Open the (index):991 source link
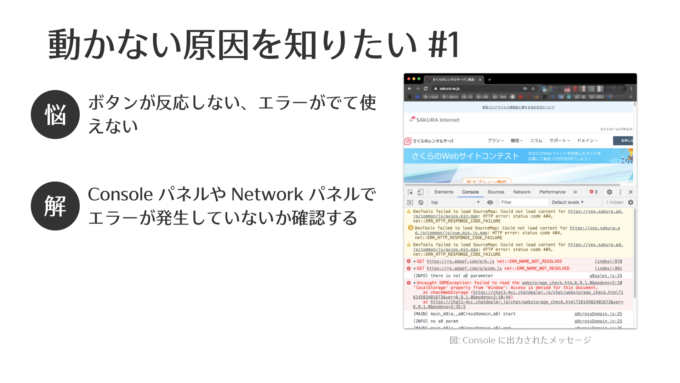Viewport: 680px width, 383px height. tap(608, 268)
